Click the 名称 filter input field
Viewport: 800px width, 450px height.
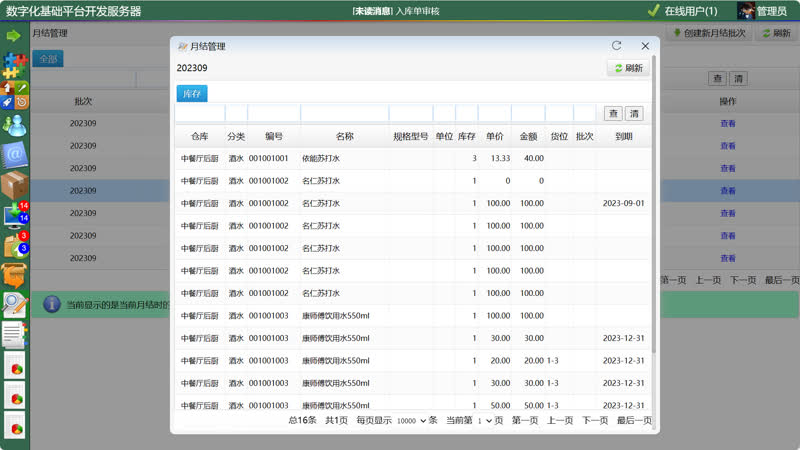343,114
